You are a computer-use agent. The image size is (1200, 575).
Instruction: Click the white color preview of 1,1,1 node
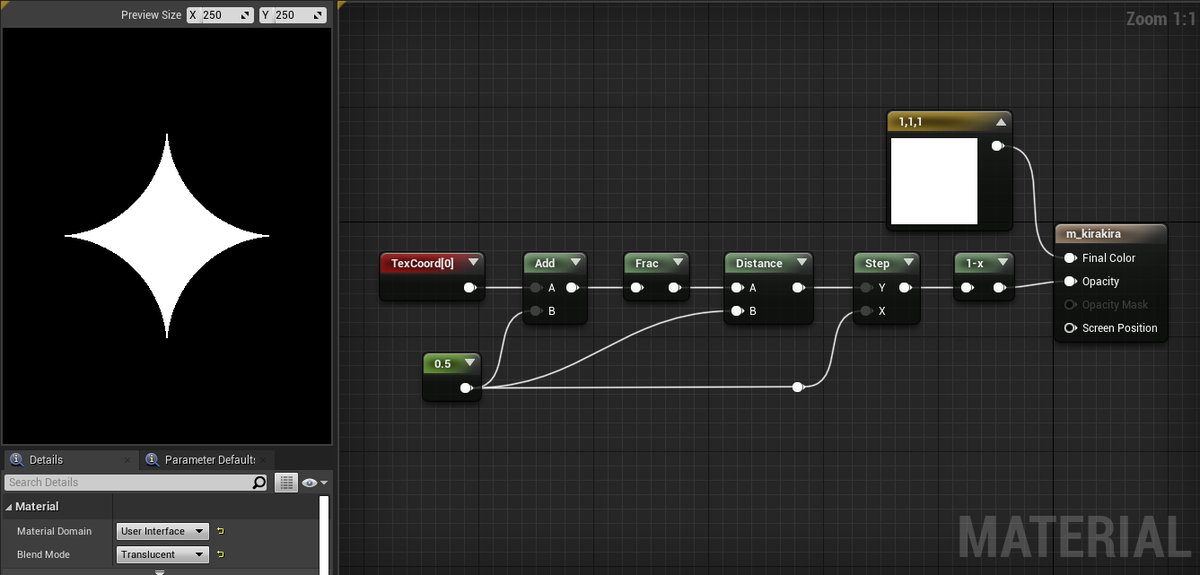(934, 181)
